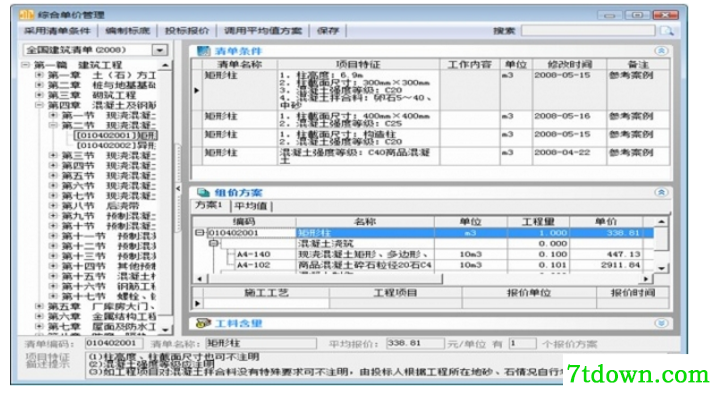Collapse the 组价方案 panel with its chevron
Image resolution: width=713 pixels, height=393 pixels.
pos(661,192)
